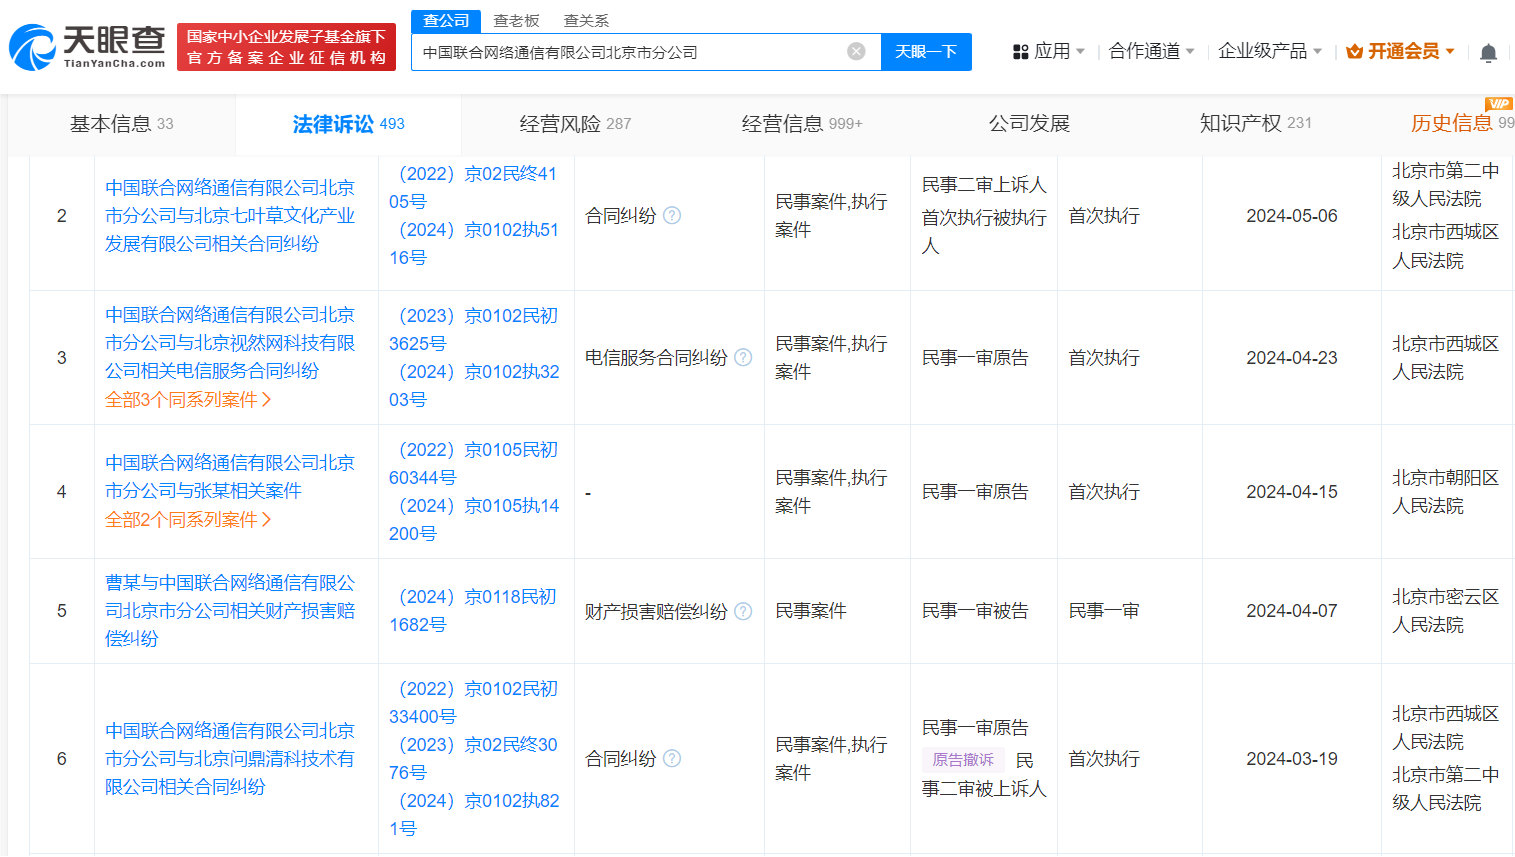Open case number (2022)京02民终4105号

[474, 187]
